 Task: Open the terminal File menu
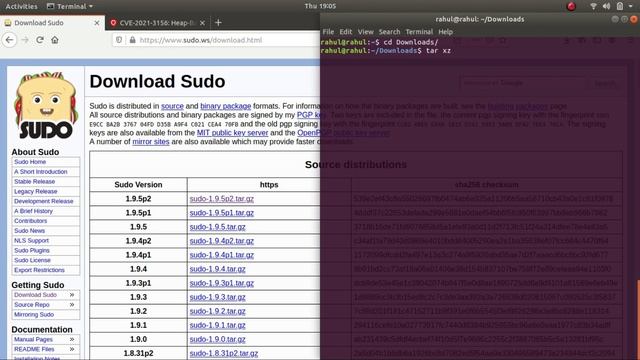(328, 31)
